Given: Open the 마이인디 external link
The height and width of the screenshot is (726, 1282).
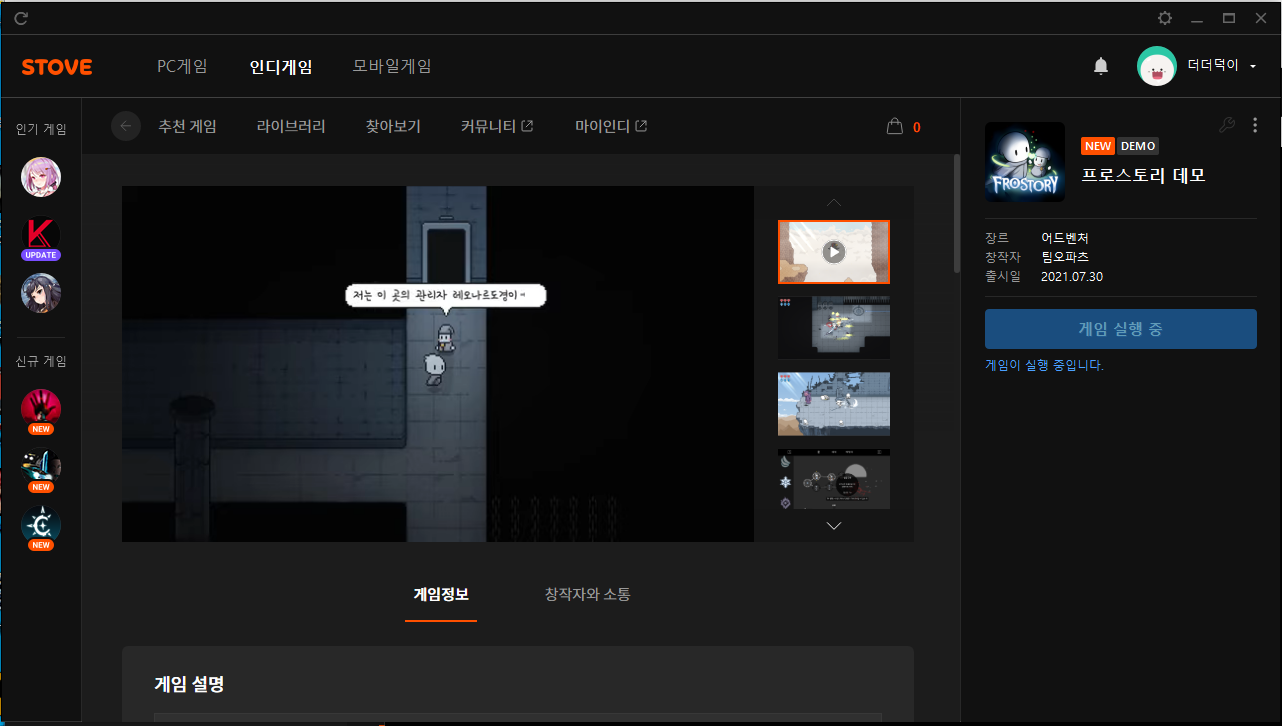Looking at the screenshot, I should point(611,126).
